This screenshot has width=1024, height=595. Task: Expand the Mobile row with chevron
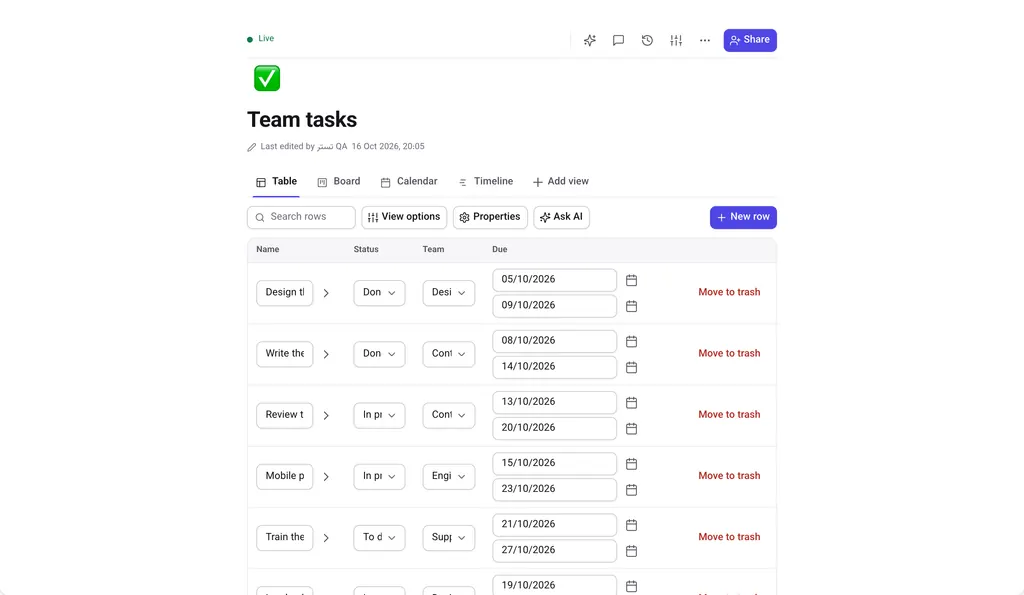coord(326,477)
